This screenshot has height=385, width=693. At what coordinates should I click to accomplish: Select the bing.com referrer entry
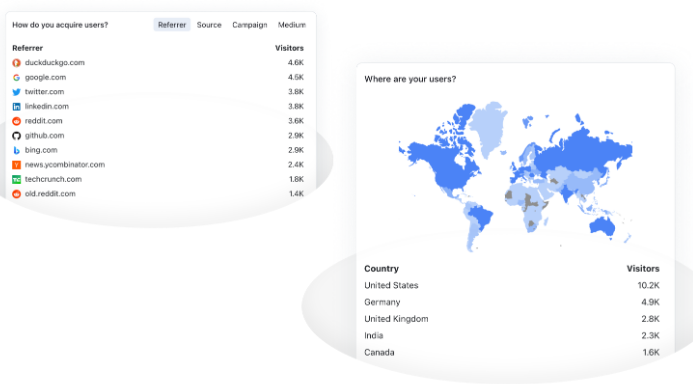click(x=41, y=150)
